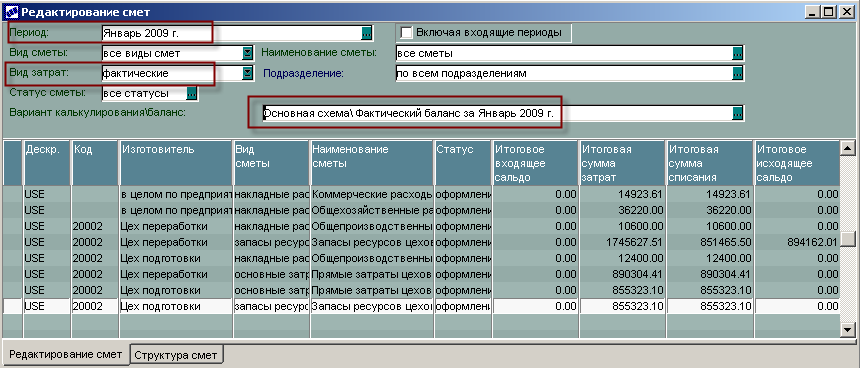Viewport: 860px width, 368px height.
Task: Click the 'все сметы' name field
Action: click(564, 53)
